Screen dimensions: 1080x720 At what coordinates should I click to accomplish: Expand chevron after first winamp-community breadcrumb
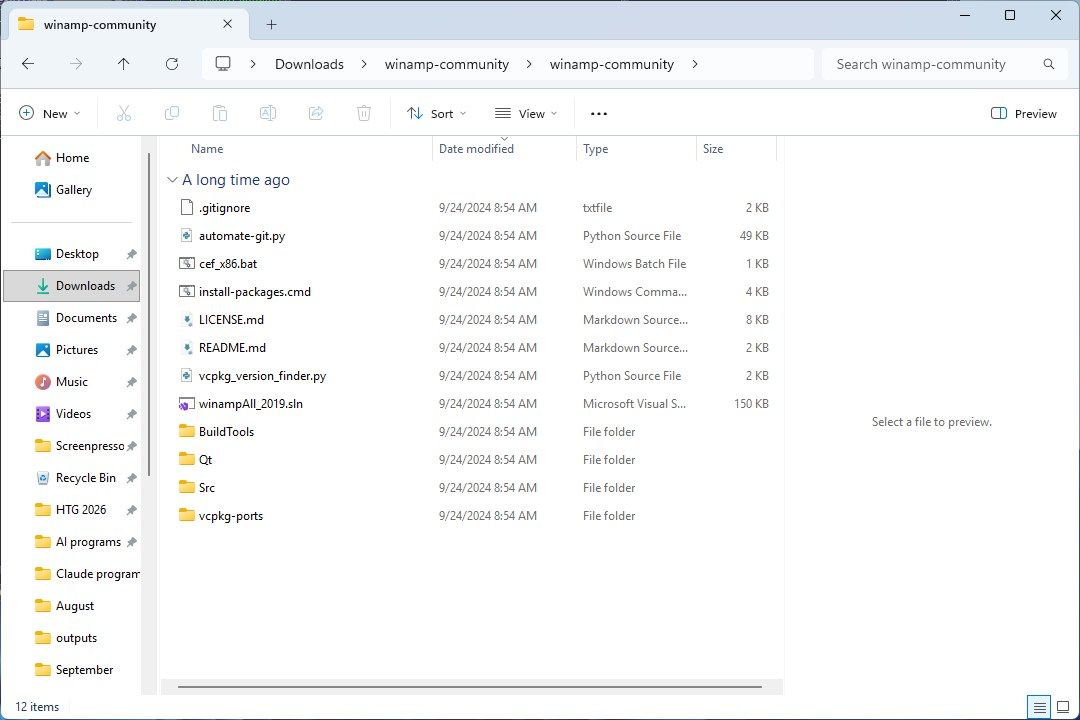point(529,64)
